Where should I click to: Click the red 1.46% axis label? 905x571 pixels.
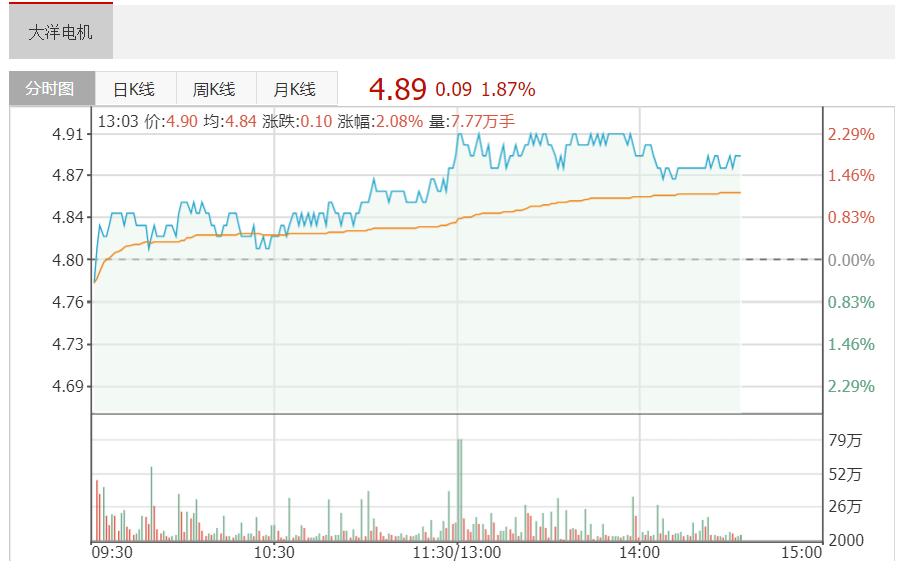point(851,175)
